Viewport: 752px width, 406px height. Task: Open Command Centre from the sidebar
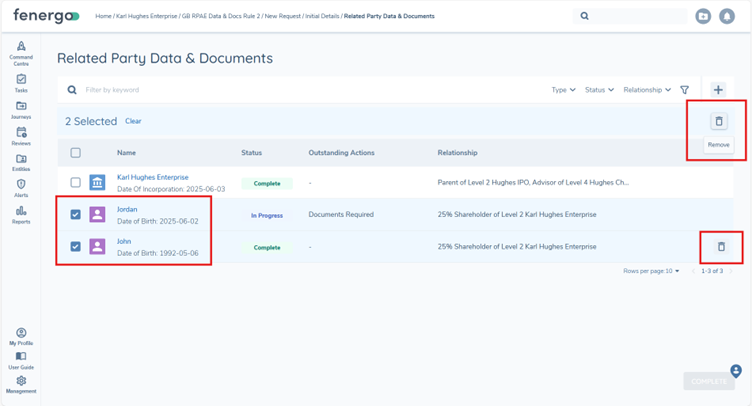21,51
